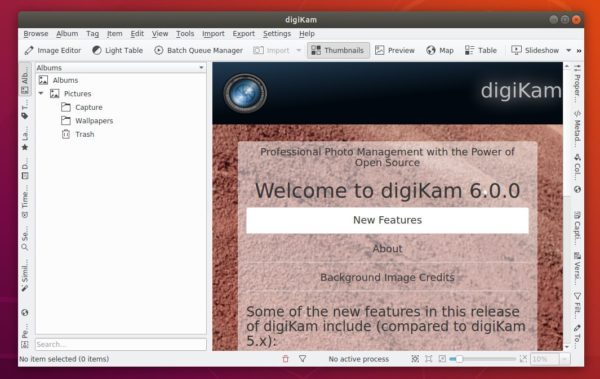Screen dimensions: 600x379
Task: Open the Edit menu
Action: (x=137, y=34)
